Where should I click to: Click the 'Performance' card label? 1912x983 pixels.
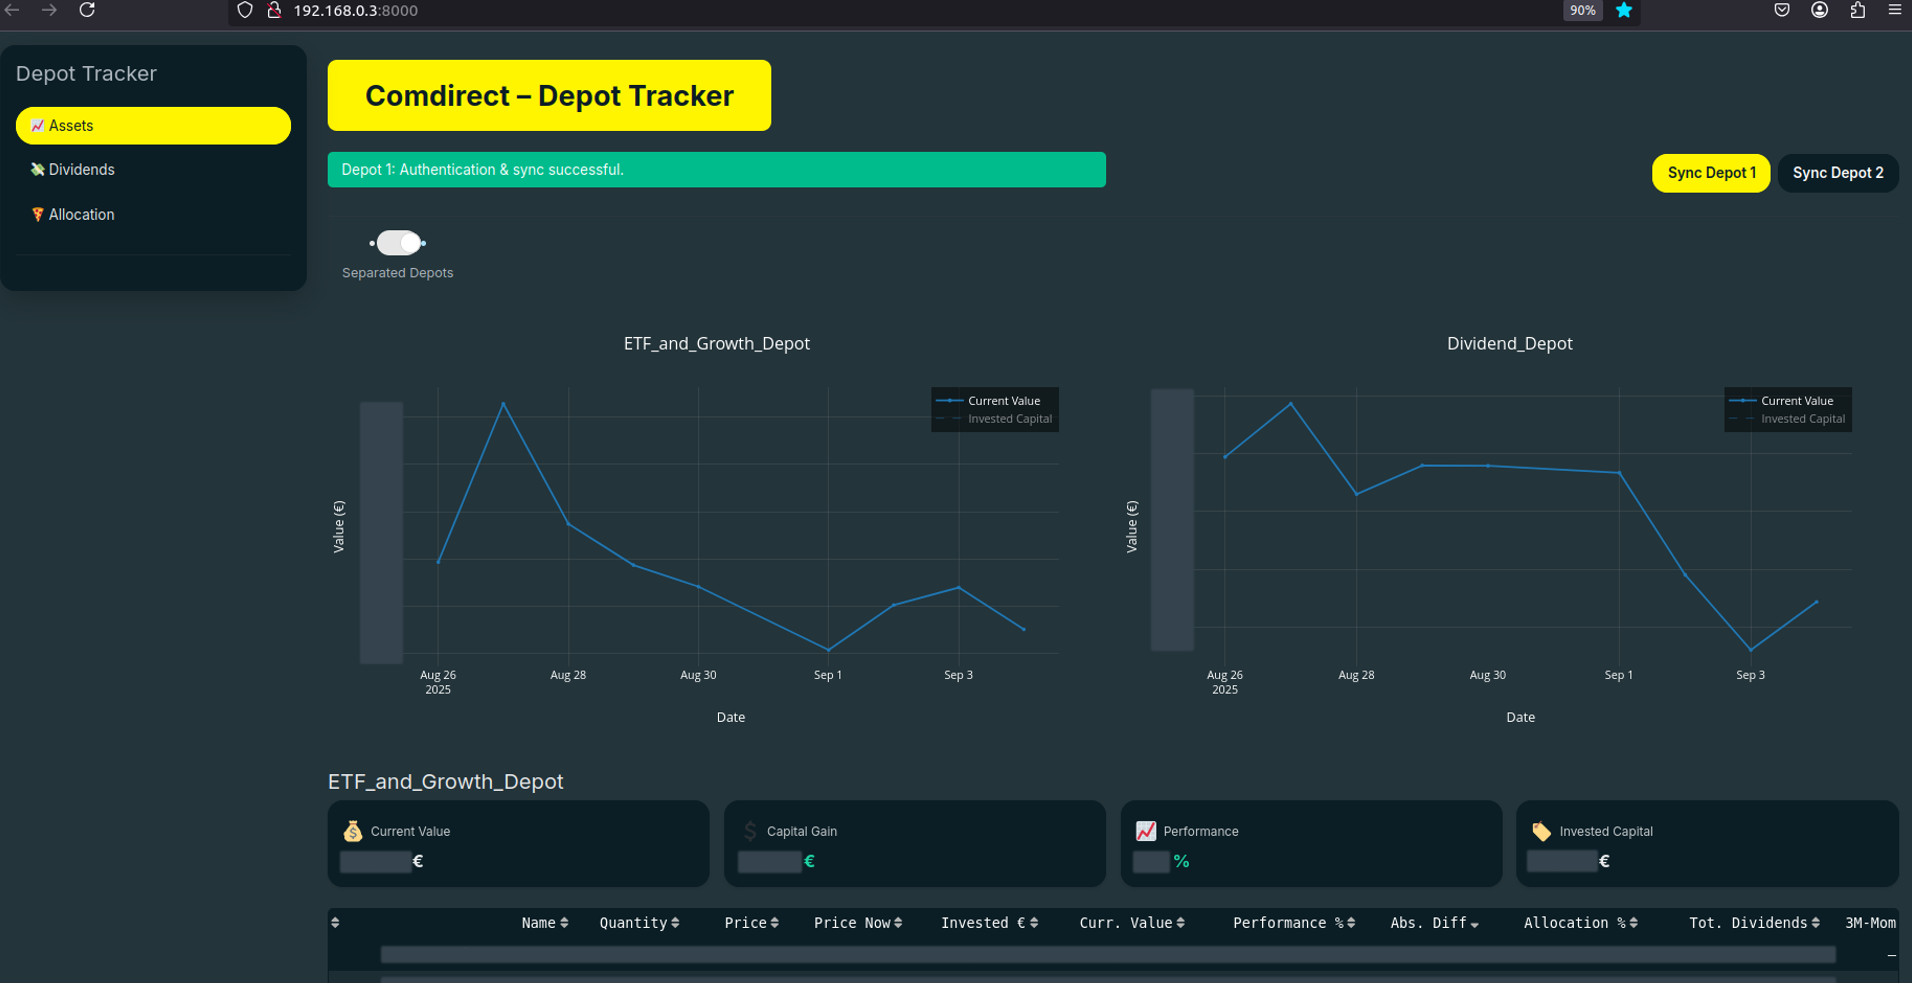click(x=1201, y=832)
